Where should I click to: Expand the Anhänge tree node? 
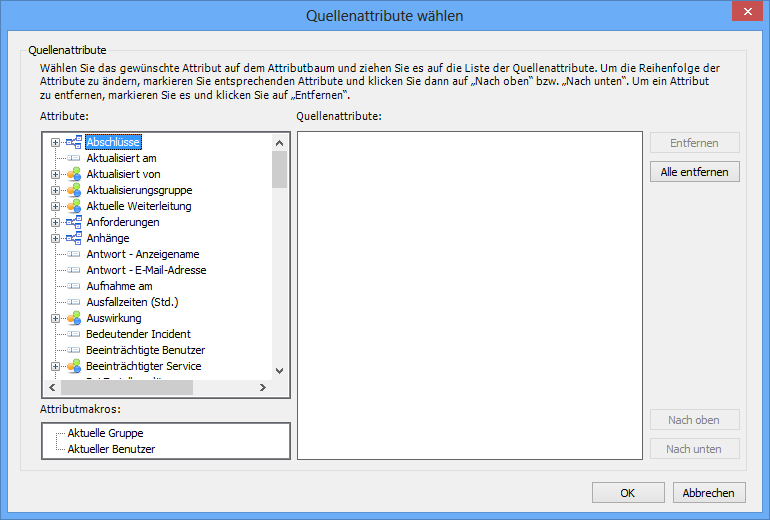point(56,238)
